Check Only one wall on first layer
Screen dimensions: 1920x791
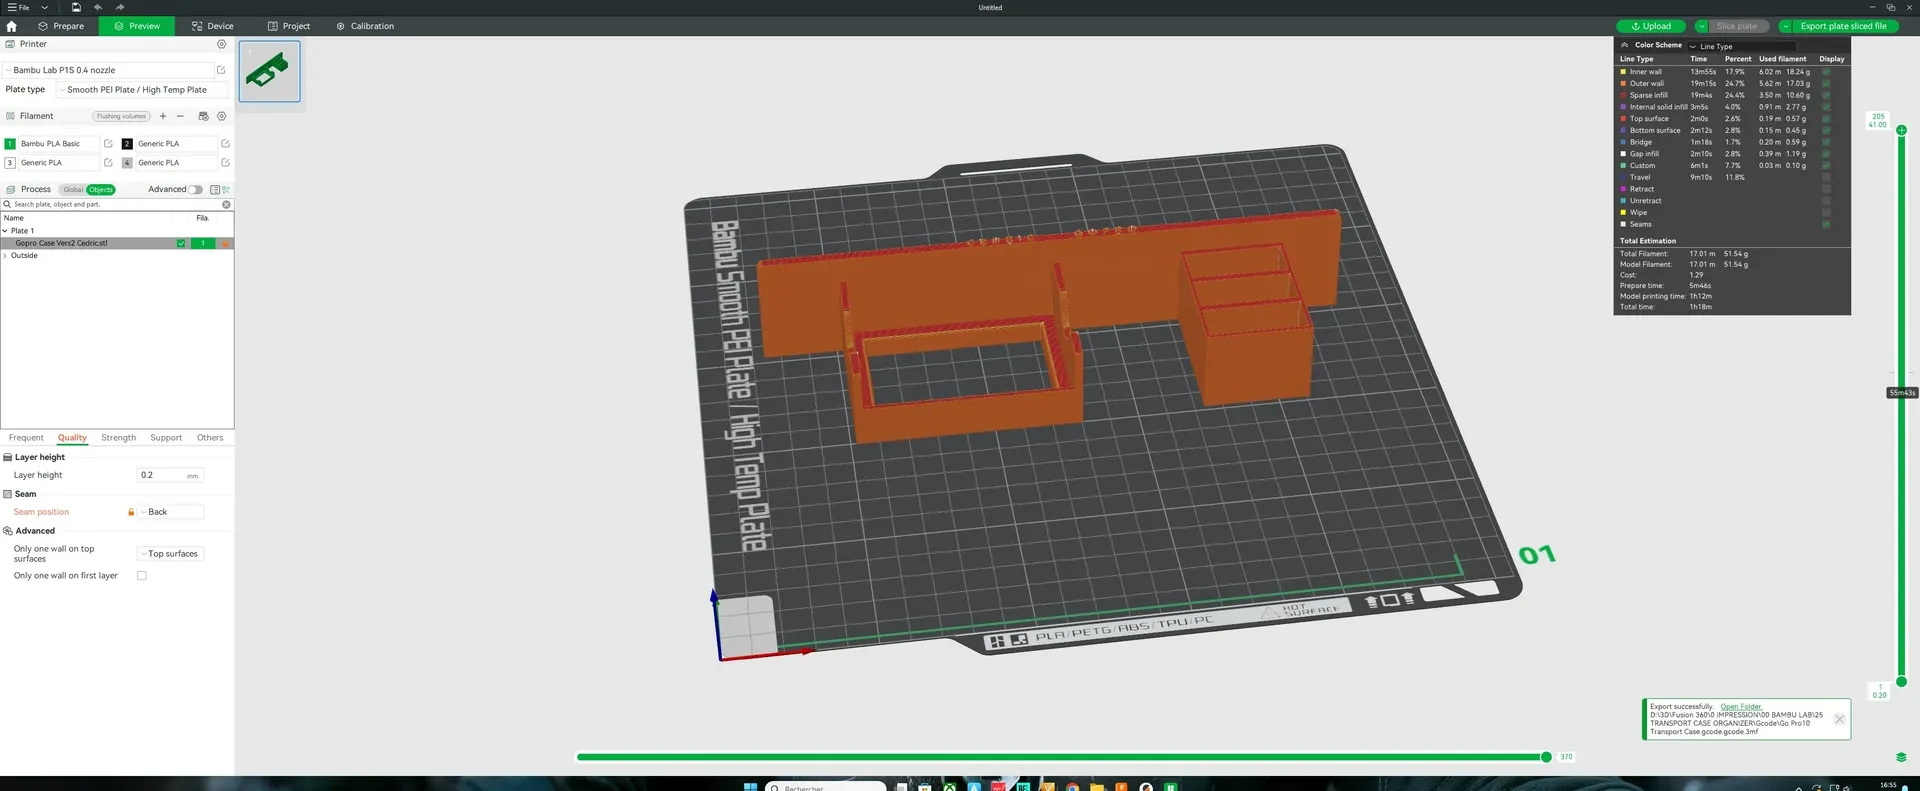point(142,576)
